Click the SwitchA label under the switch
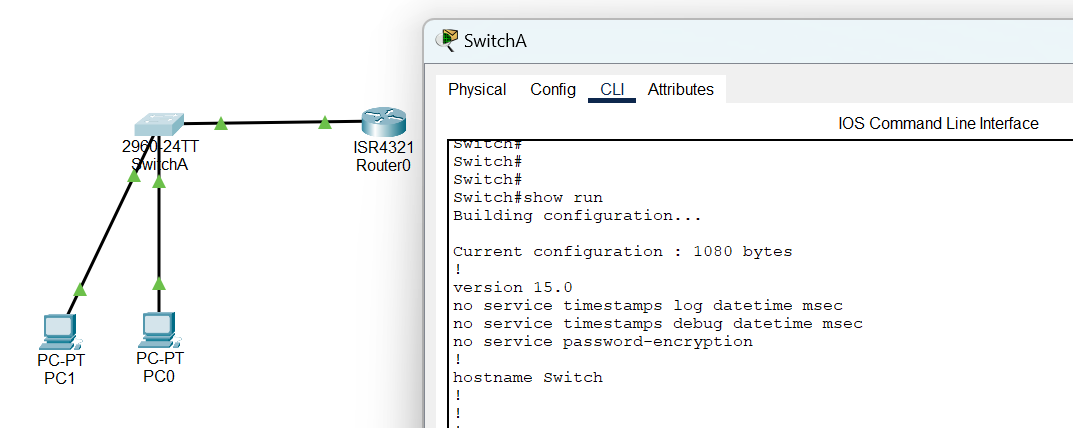This screenshot has height=428, width=1073. (159, 164)
